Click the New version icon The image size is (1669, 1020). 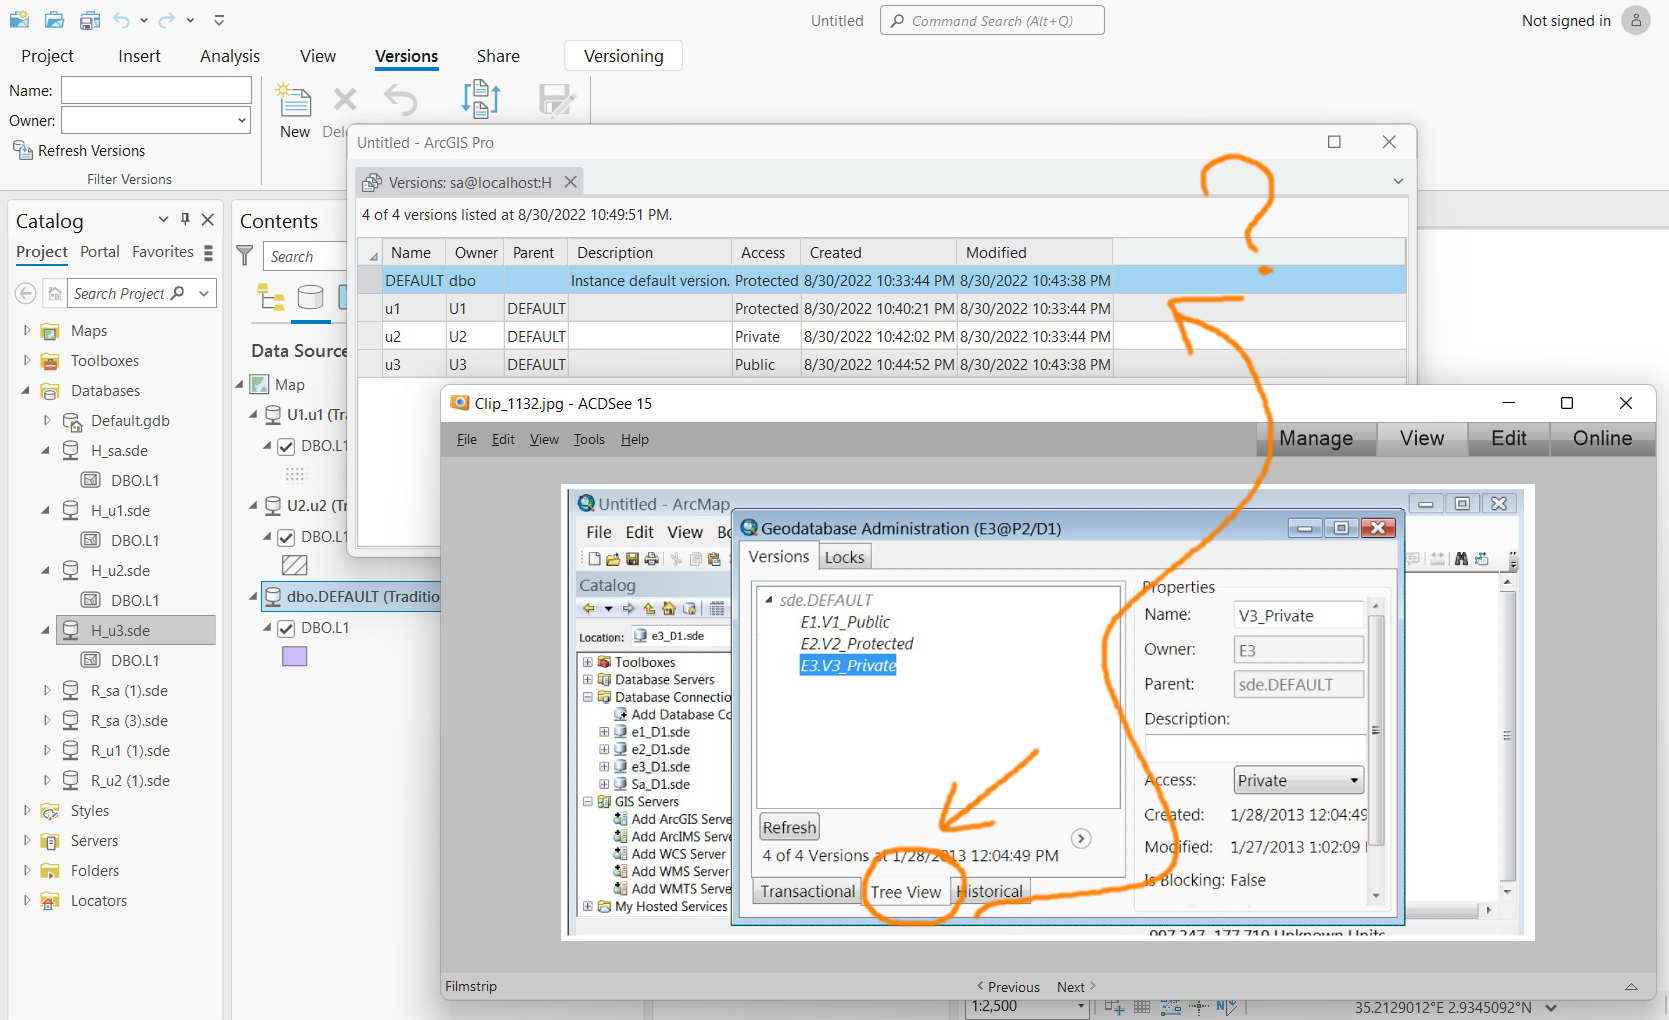tap(294, 101)
